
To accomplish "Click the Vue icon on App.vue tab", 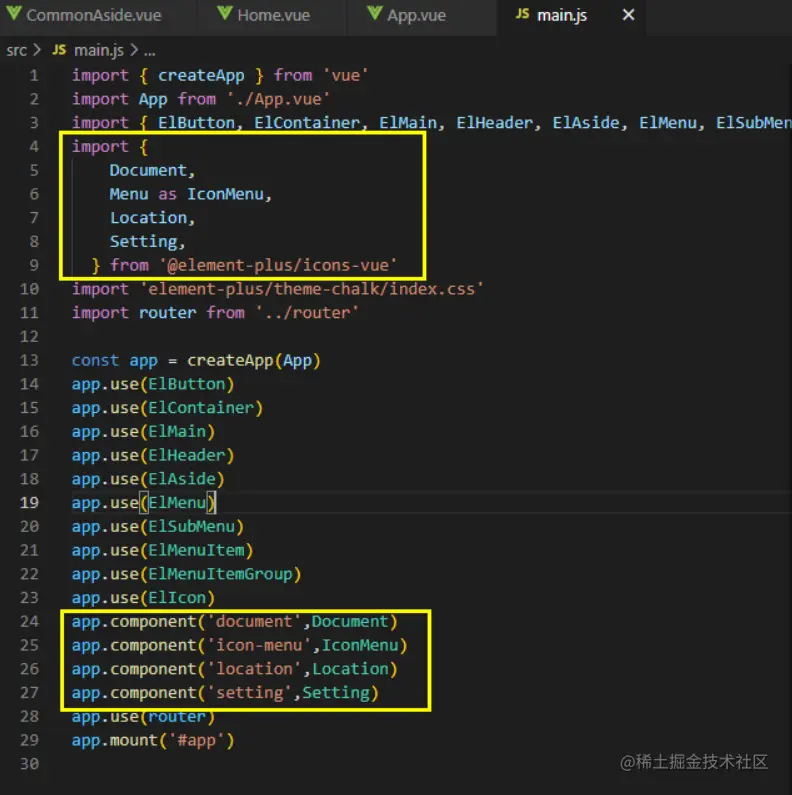I will 375,13.
